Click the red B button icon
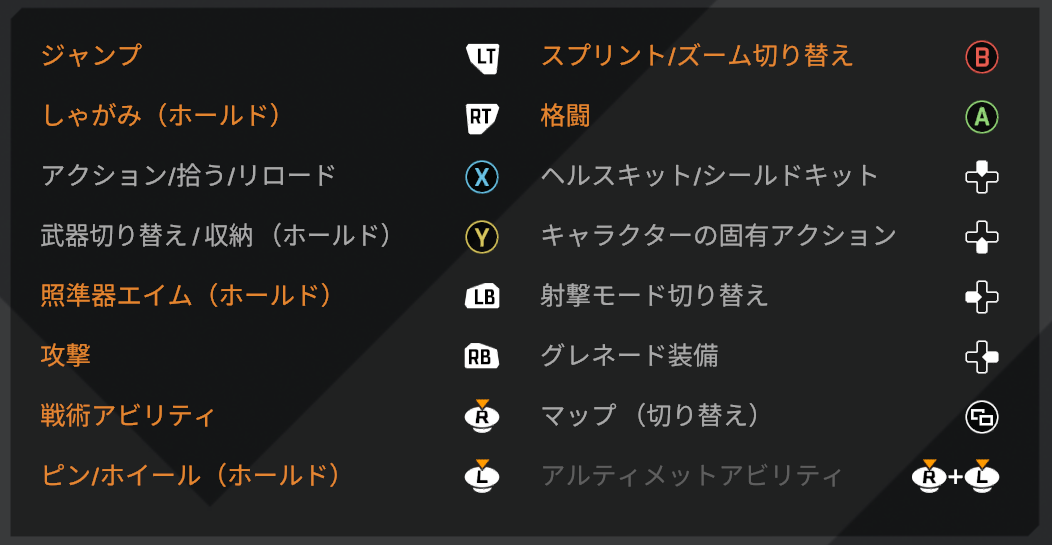 982,58
